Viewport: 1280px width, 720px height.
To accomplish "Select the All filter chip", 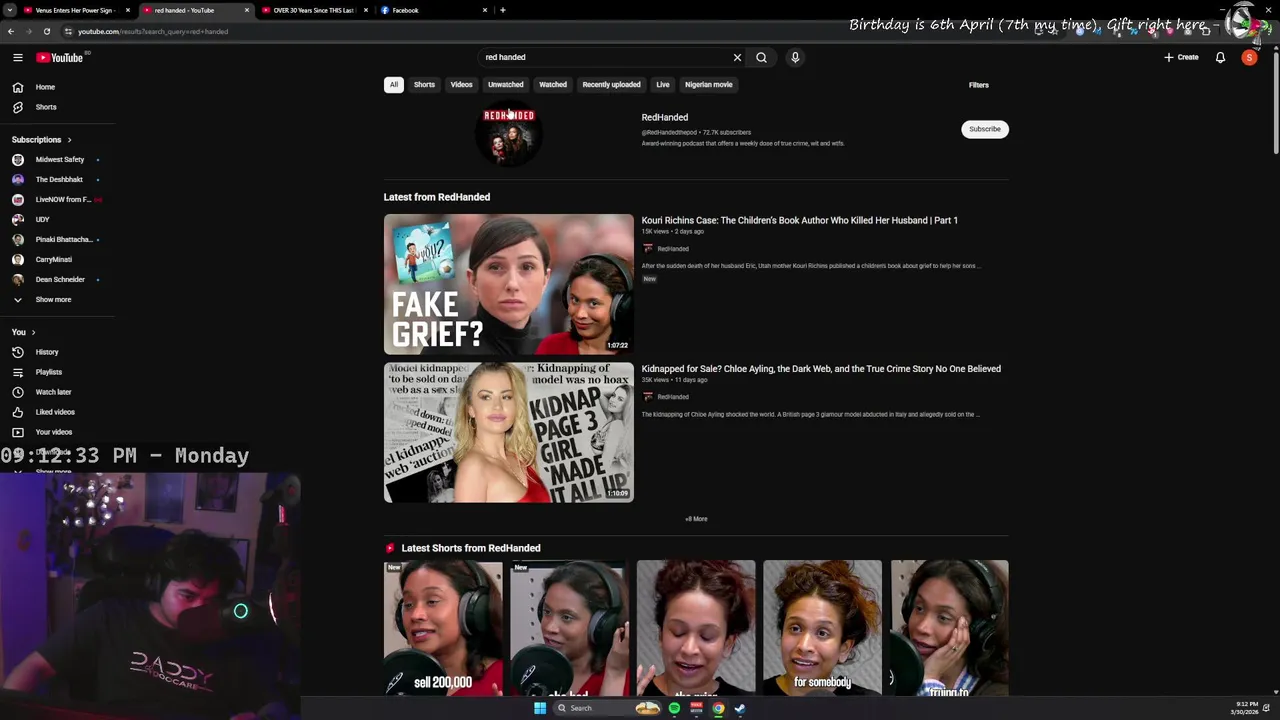I will tap(394, 85).
